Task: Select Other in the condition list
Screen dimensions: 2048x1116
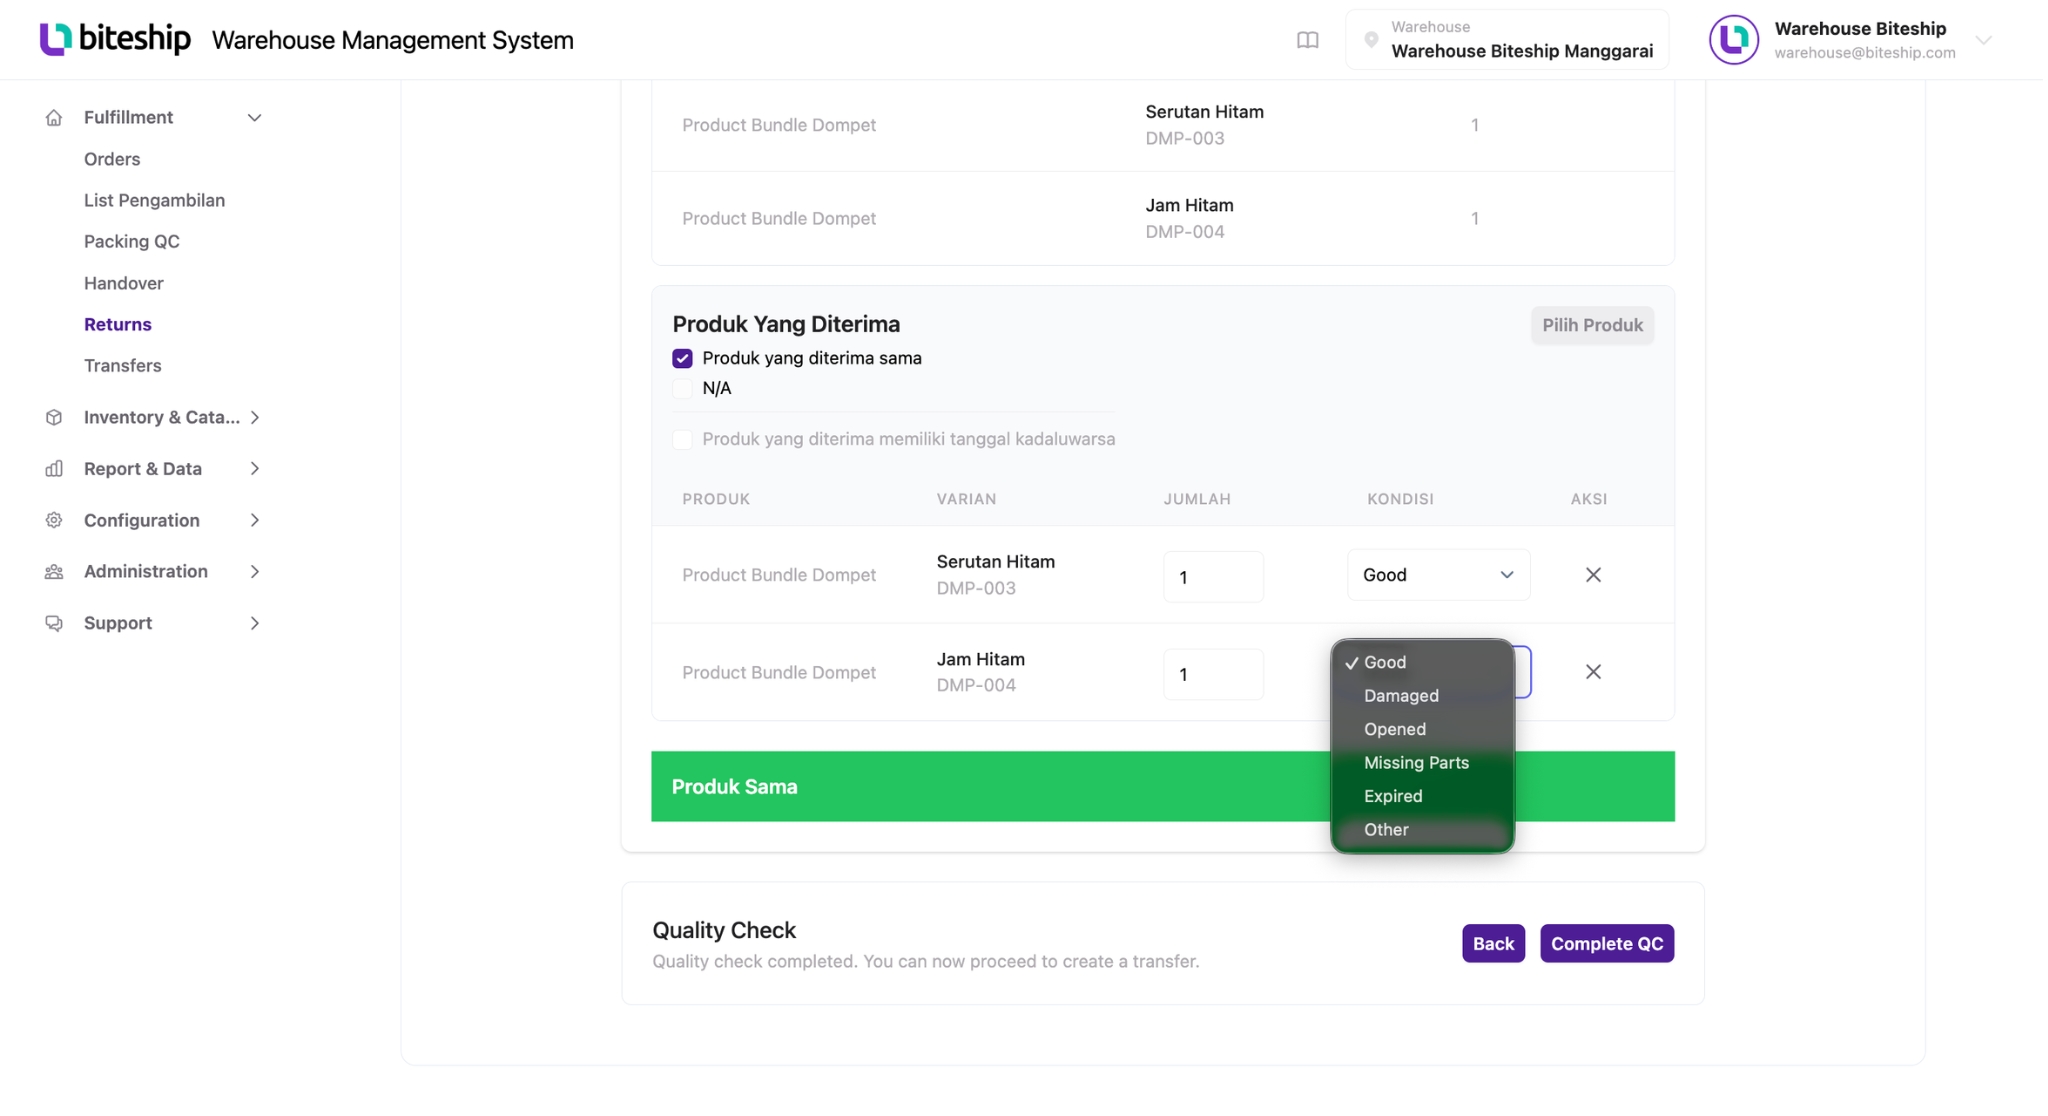Action: [x=1422, y=830]
